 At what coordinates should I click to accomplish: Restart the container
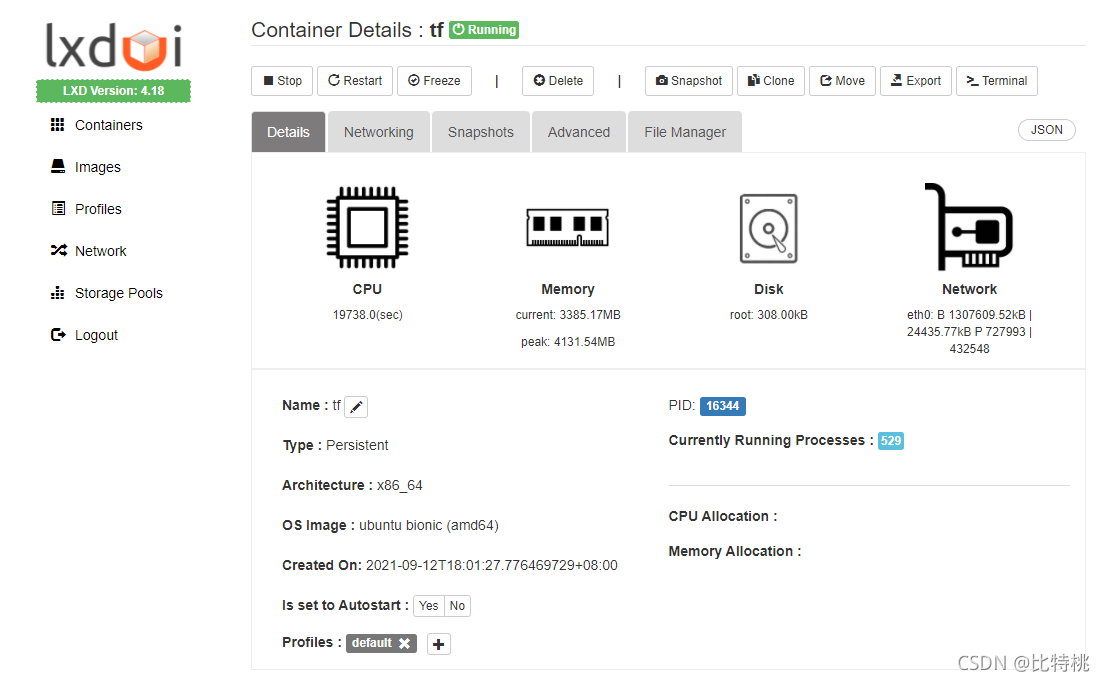point(355,80)
